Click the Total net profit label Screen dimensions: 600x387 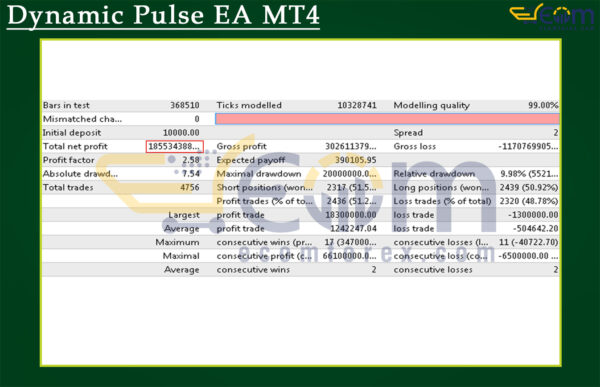click(x=75, y=146)
